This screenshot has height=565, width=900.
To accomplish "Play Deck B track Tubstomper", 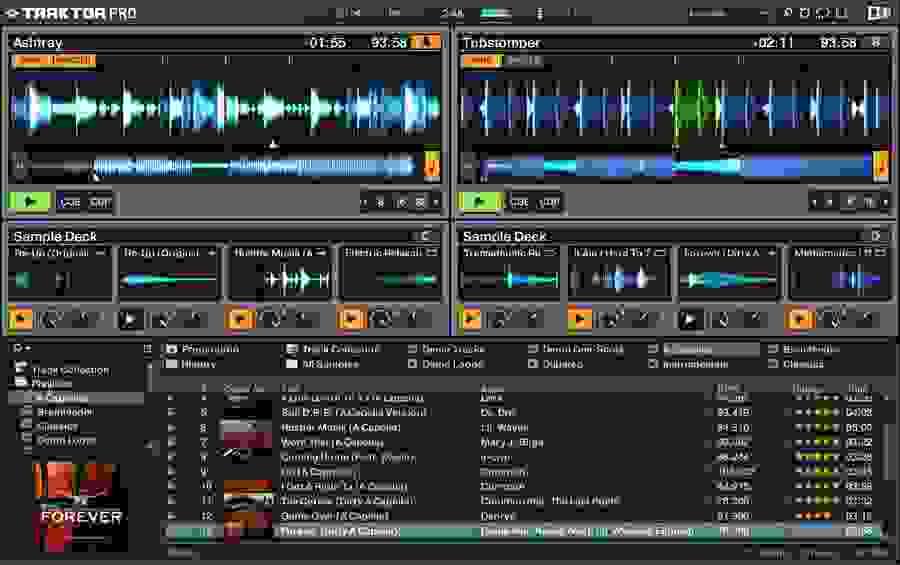I will [x=480, y=202].
